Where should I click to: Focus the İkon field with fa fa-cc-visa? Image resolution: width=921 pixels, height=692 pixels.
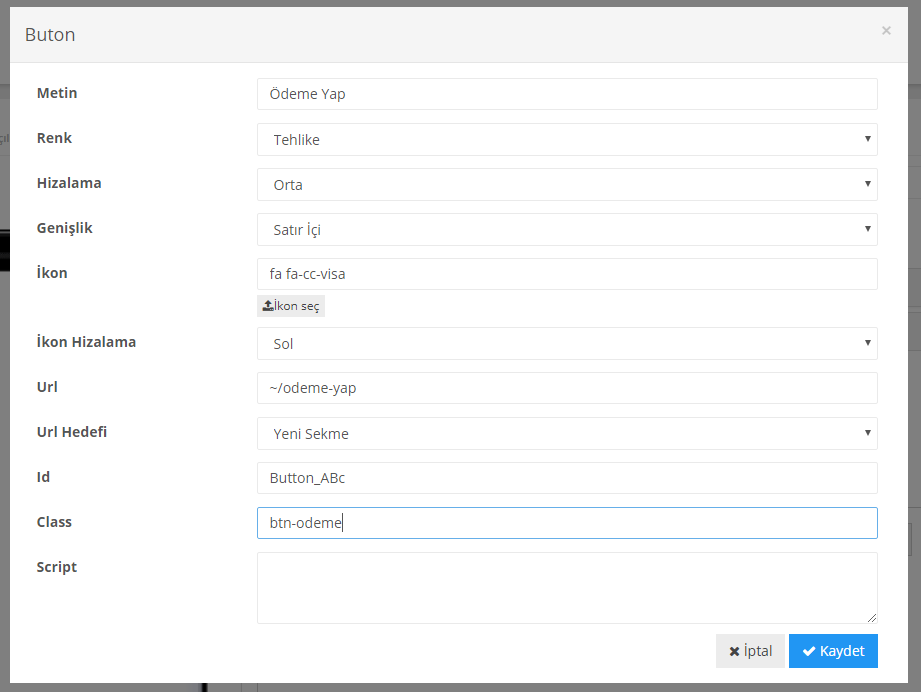pyautogui.click(x=567, y=274)
